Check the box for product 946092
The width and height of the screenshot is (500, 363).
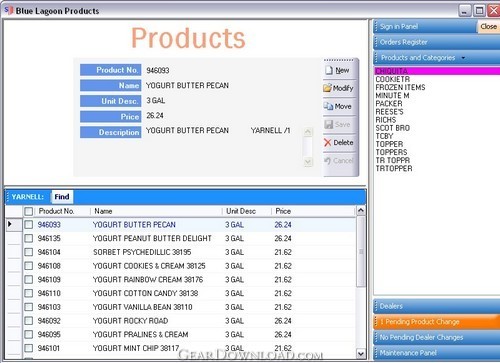tap(29, 320)
